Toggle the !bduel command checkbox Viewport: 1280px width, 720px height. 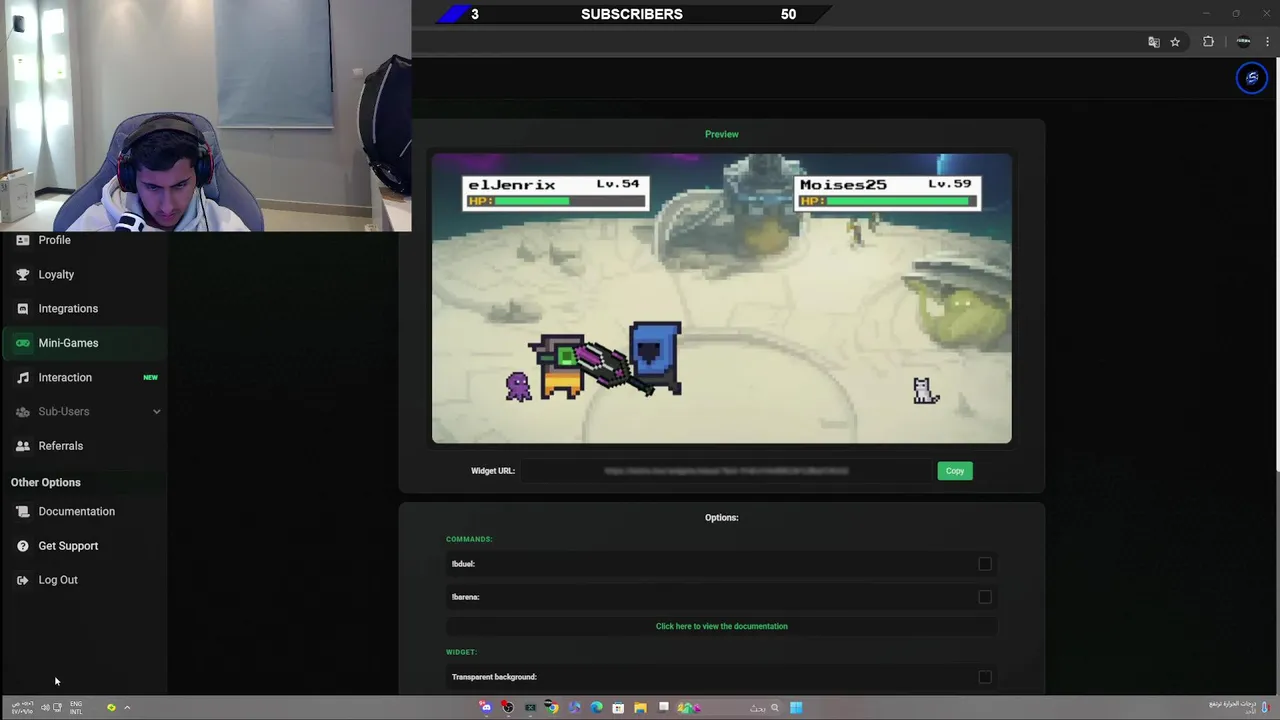pyautogui.click(x=985, y=564)
